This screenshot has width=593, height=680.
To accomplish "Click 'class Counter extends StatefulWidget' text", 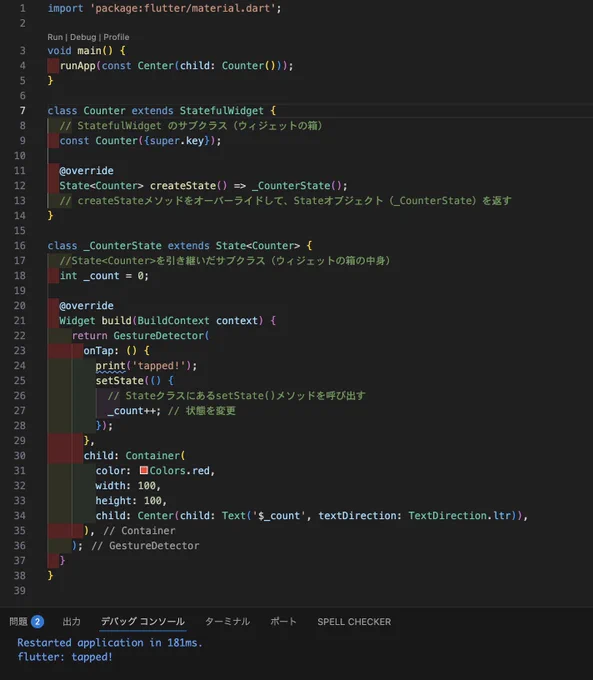I will [x=155, y=111].
